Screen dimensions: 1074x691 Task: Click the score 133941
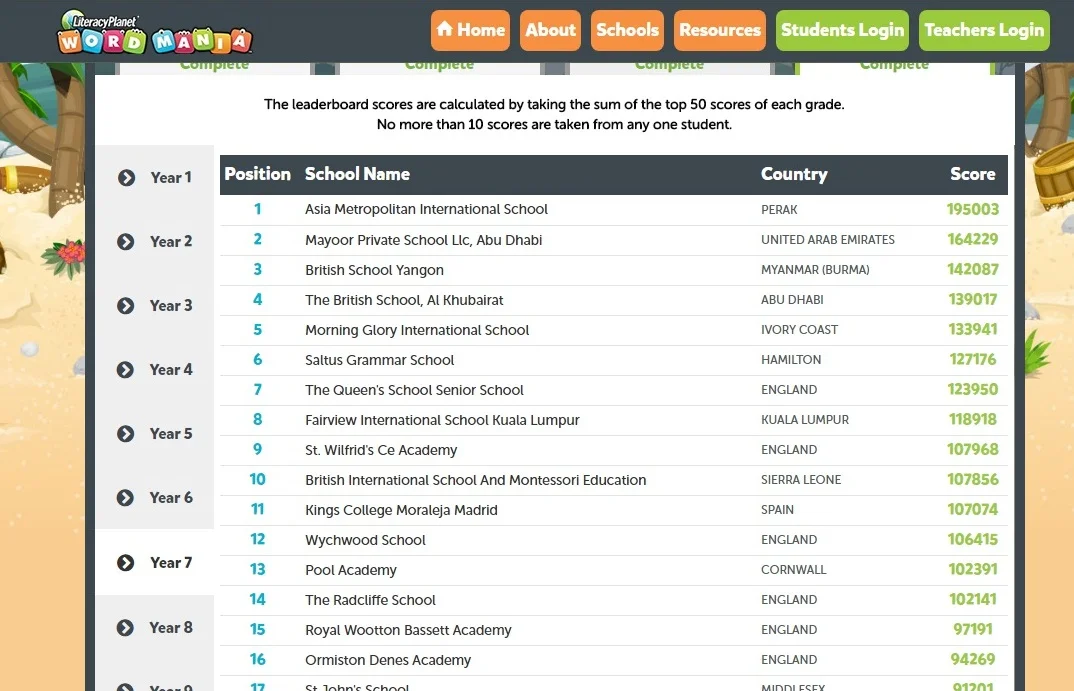973,329
